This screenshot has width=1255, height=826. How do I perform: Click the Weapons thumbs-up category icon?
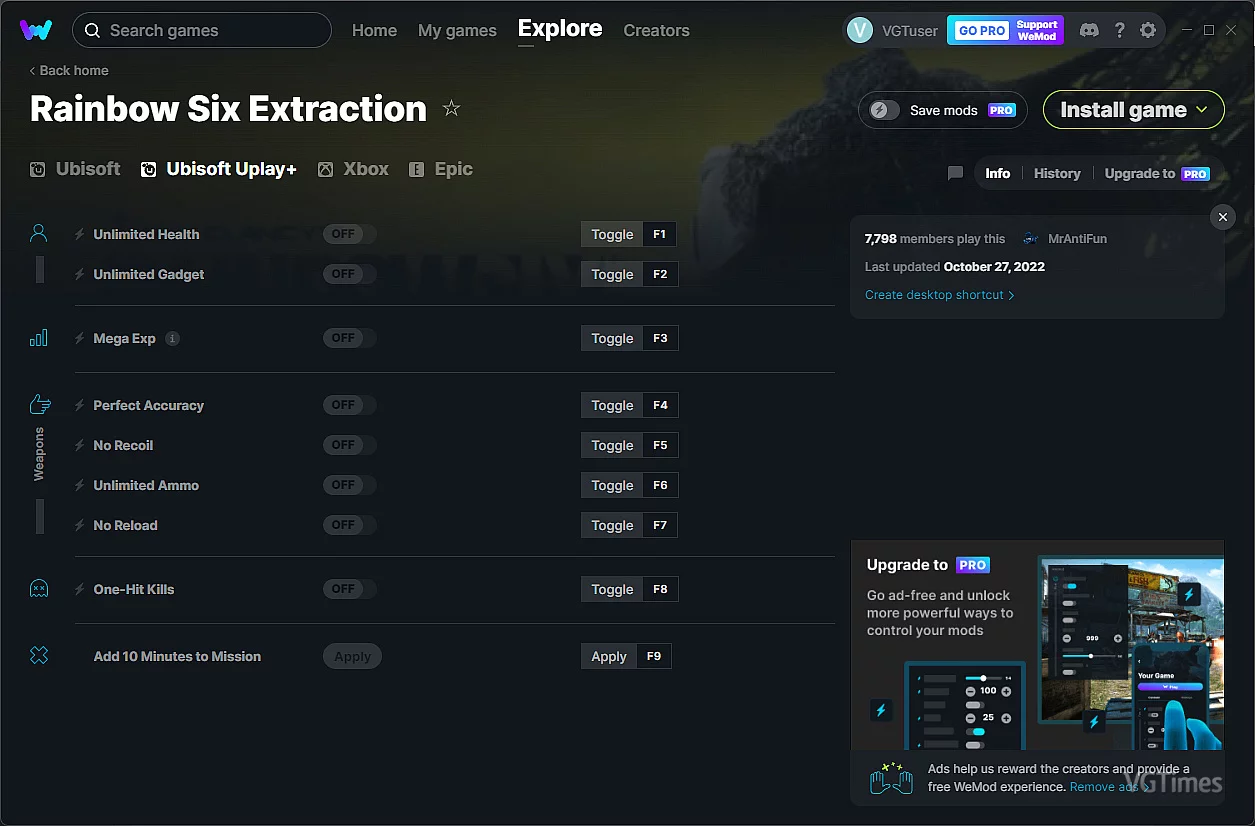point(40,404)
